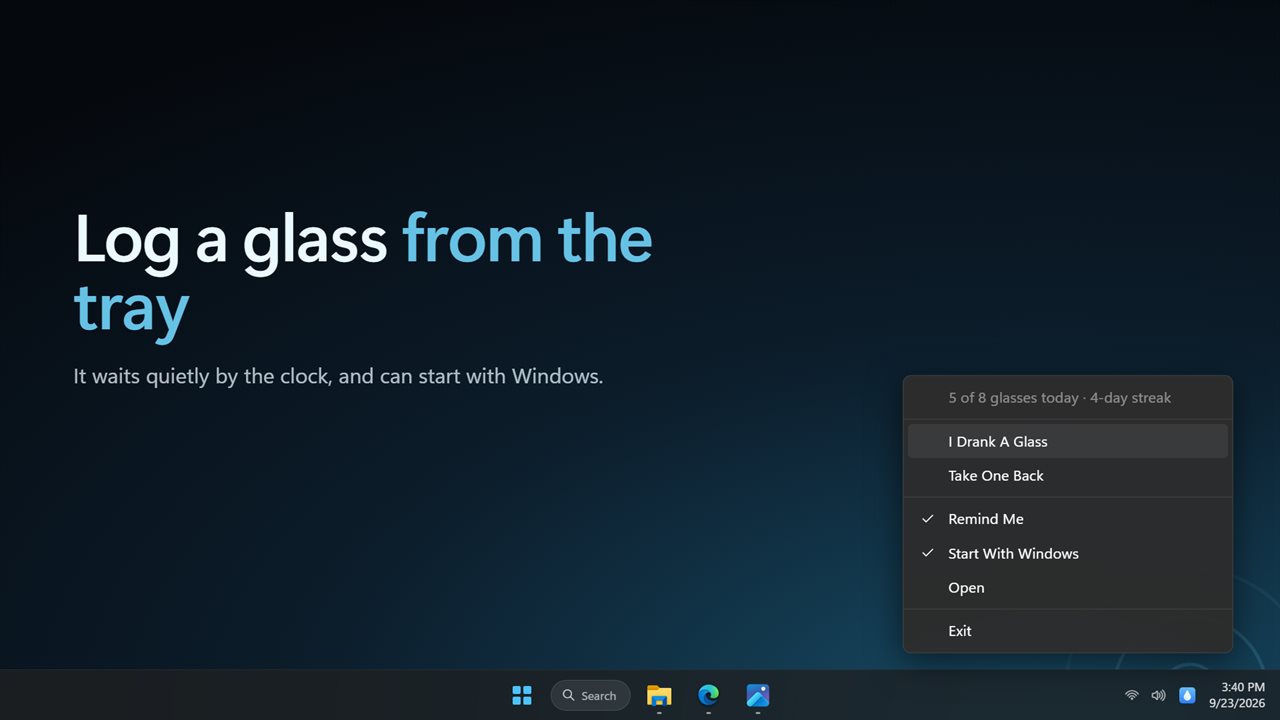The height and width of the screenshot is (720, 1280).
Task: Select Take One Back
Action: [x=1068, y=475]
